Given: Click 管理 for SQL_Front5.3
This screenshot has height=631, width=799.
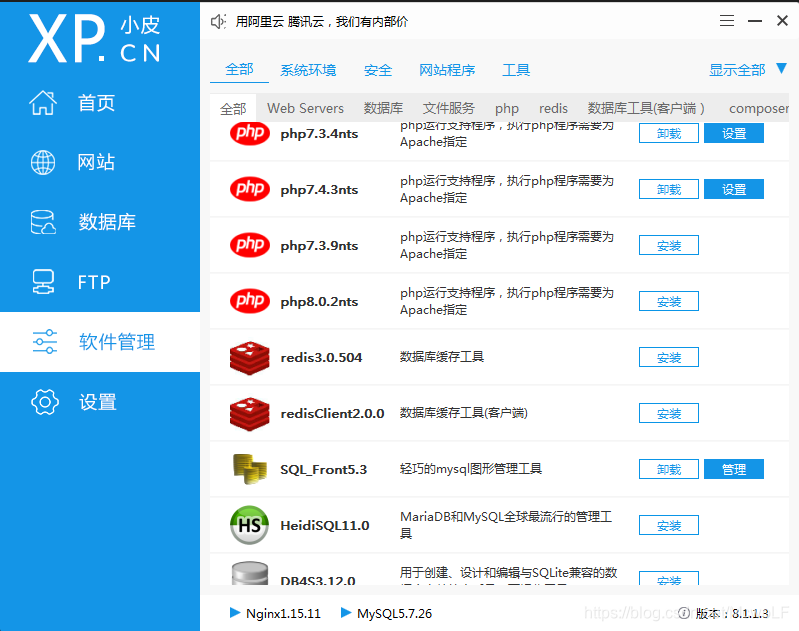Looking at the screenshot, I should pyautogui.click(x=734, y=469).
